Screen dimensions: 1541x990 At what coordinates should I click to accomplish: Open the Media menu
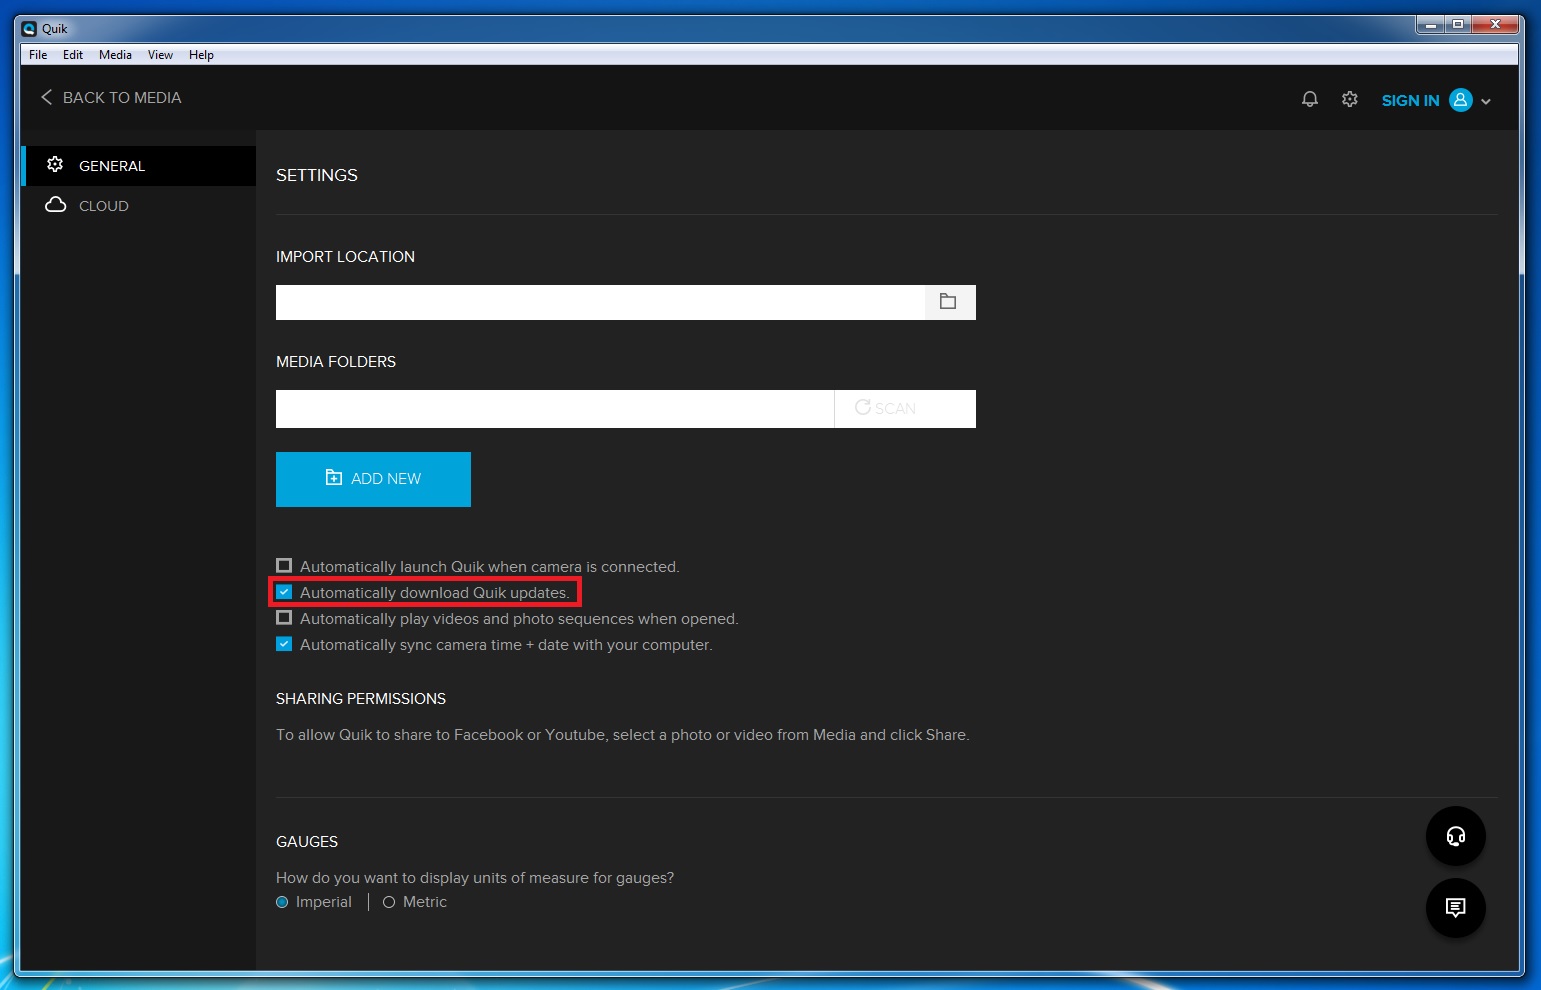tap(115, 55)
